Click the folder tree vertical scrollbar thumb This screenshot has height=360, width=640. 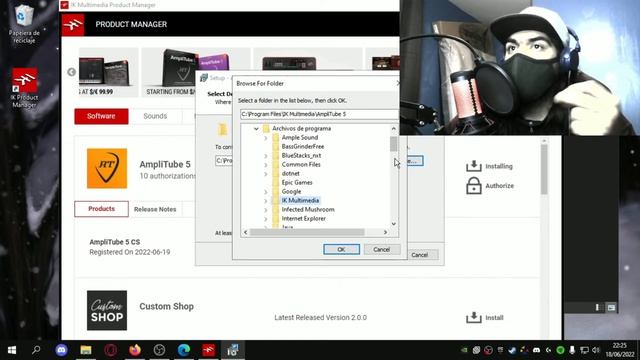point(393,144)
